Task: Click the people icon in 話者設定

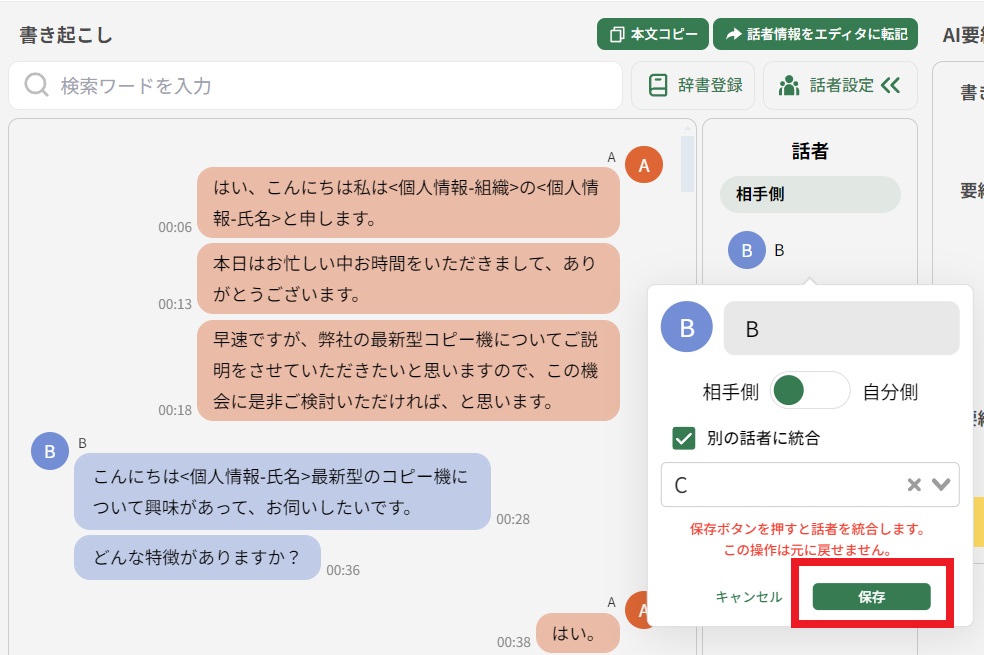Action: pyautogui.click(x=789, y=85)
